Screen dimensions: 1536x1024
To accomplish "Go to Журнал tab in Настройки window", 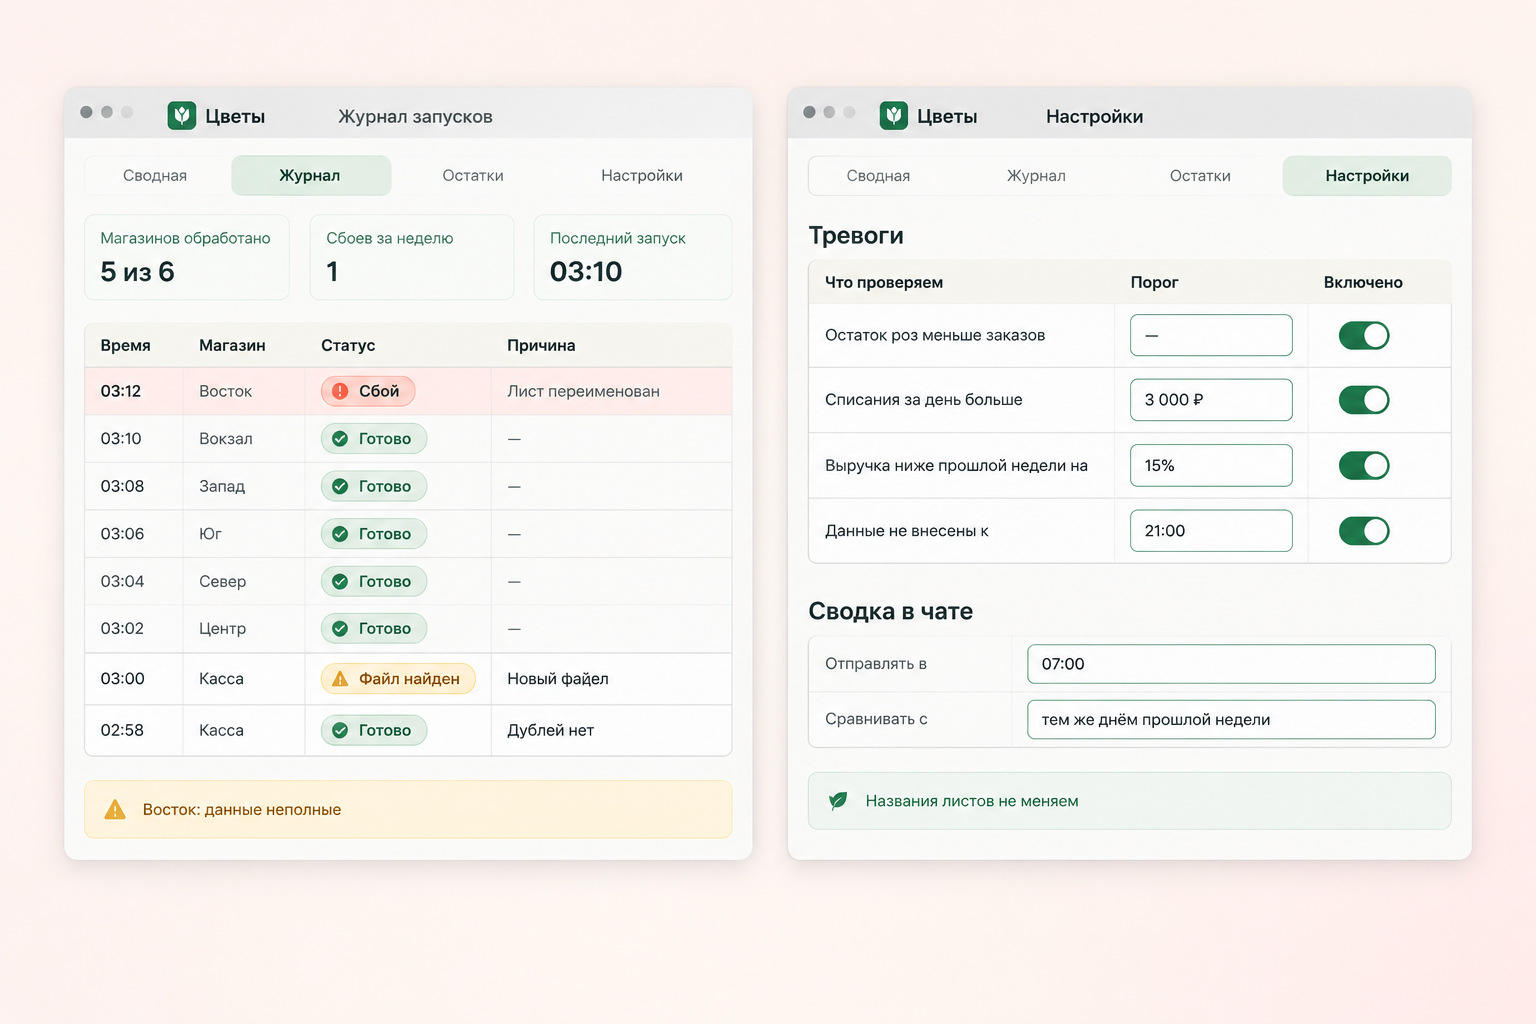I will [1036, 176].
